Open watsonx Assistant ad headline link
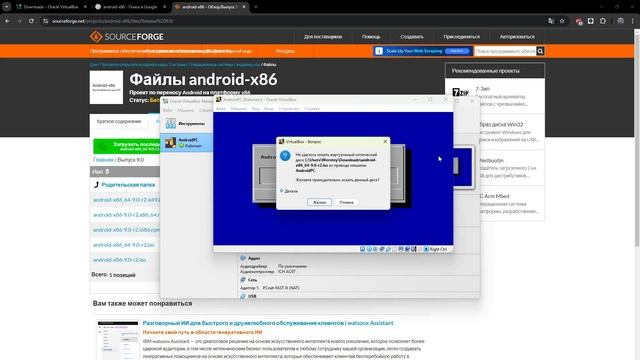This screenshot has width=640, height=360. coord(268,323)
